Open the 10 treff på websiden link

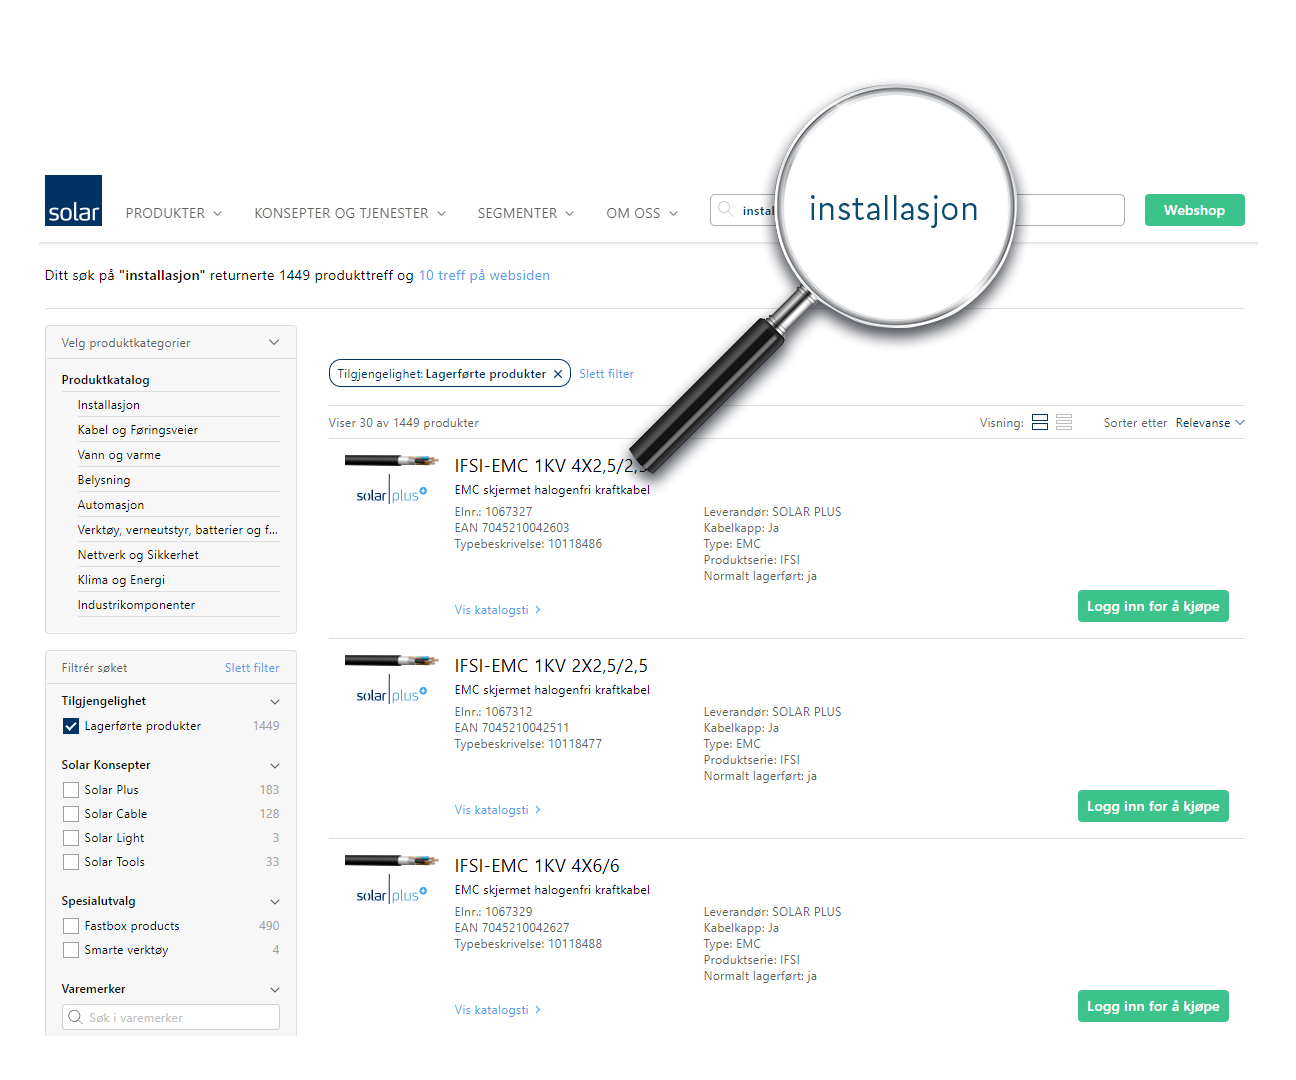coord(484,275)
